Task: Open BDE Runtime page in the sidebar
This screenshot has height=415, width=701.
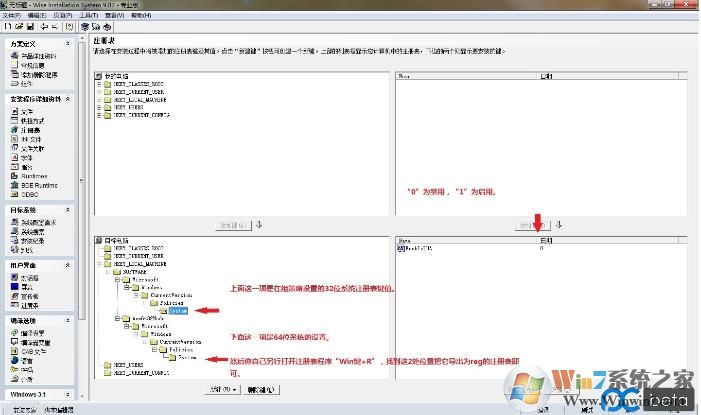Action: [34, 185]
